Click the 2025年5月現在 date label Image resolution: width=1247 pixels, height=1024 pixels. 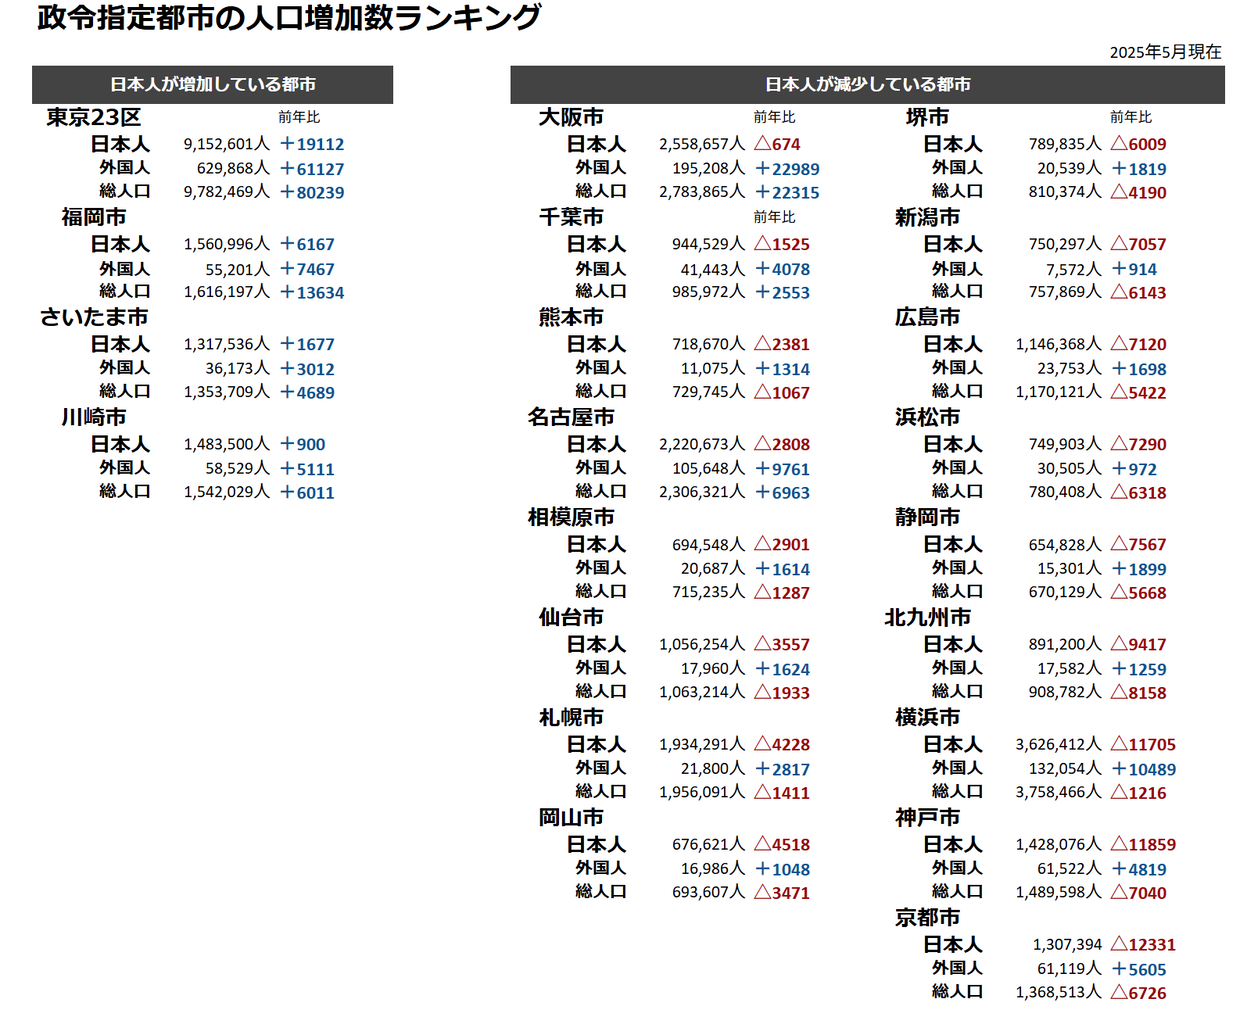pyautogui.click(x=1165, y=52)
